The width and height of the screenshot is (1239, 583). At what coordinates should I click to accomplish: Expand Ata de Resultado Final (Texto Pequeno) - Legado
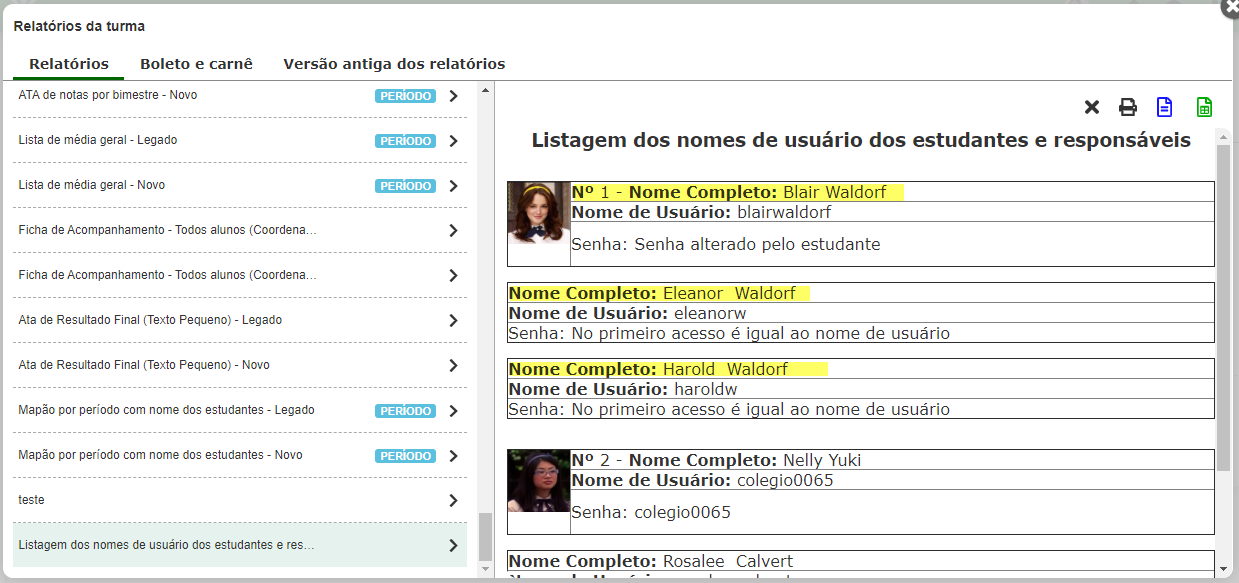(453, 321)
